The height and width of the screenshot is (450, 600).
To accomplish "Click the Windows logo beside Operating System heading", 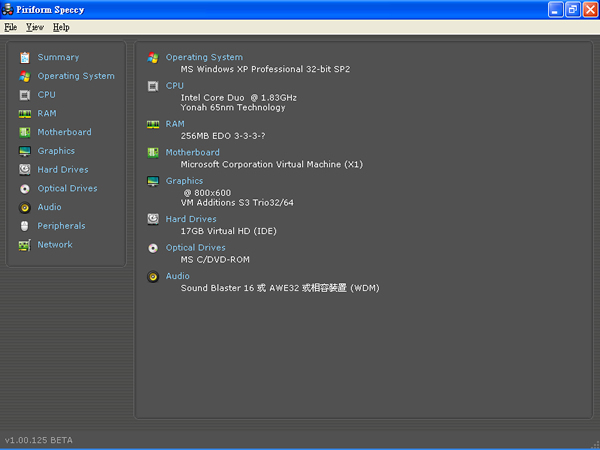I will point(153,58).
